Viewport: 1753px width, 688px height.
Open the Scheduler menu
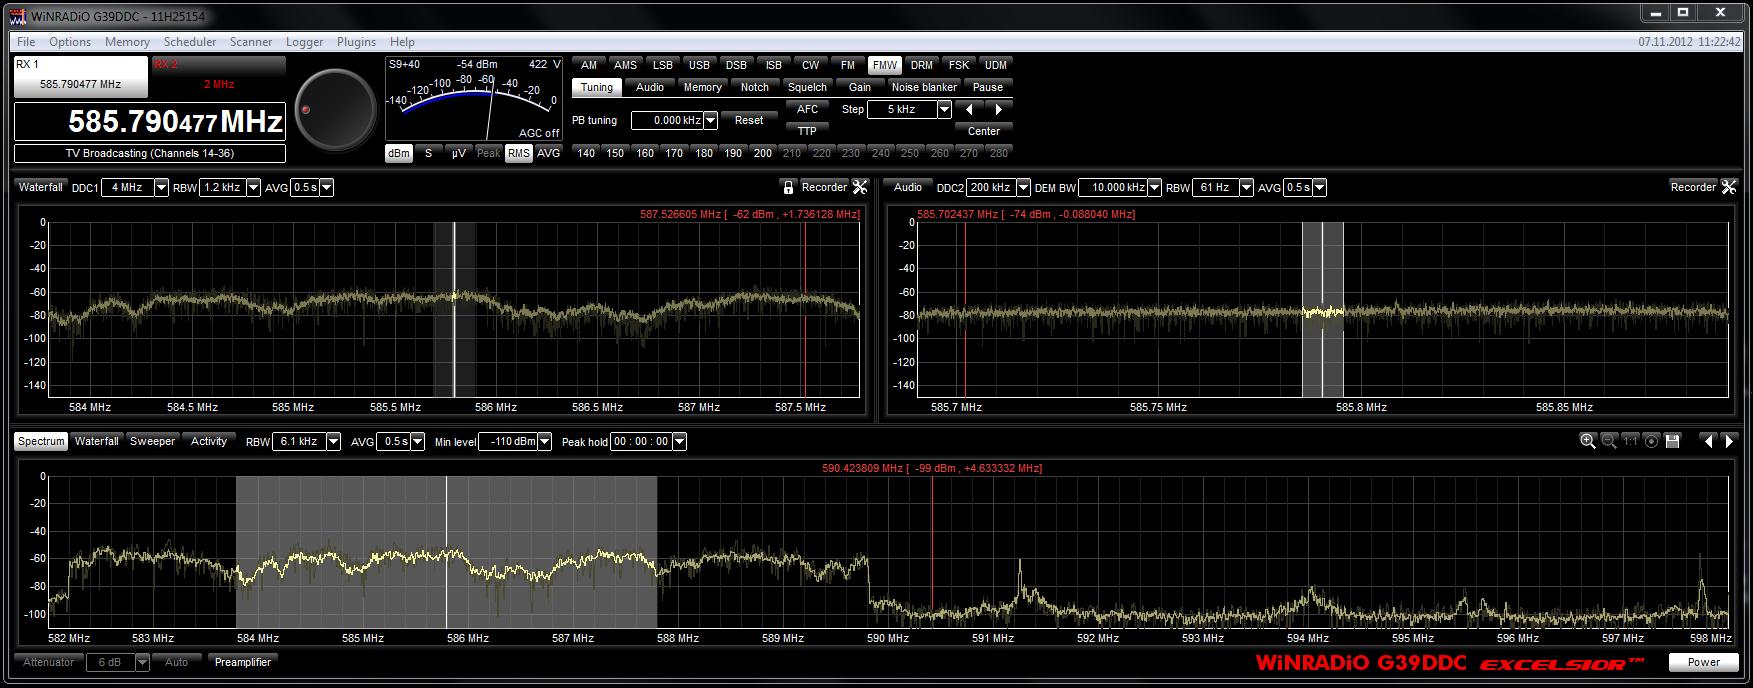(190, 42)
